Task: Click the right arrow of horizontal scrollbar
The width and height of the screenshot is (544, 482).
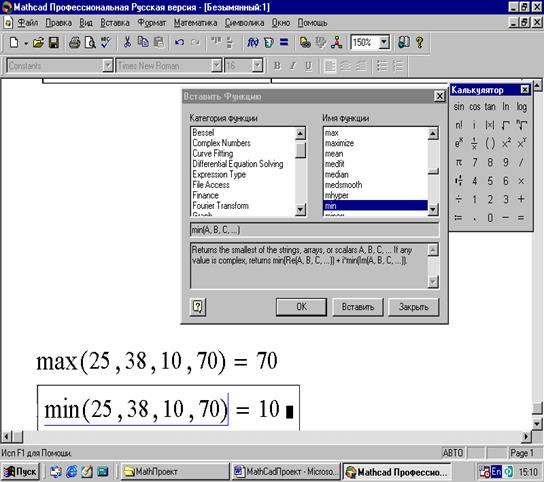Action: [526, 436]
